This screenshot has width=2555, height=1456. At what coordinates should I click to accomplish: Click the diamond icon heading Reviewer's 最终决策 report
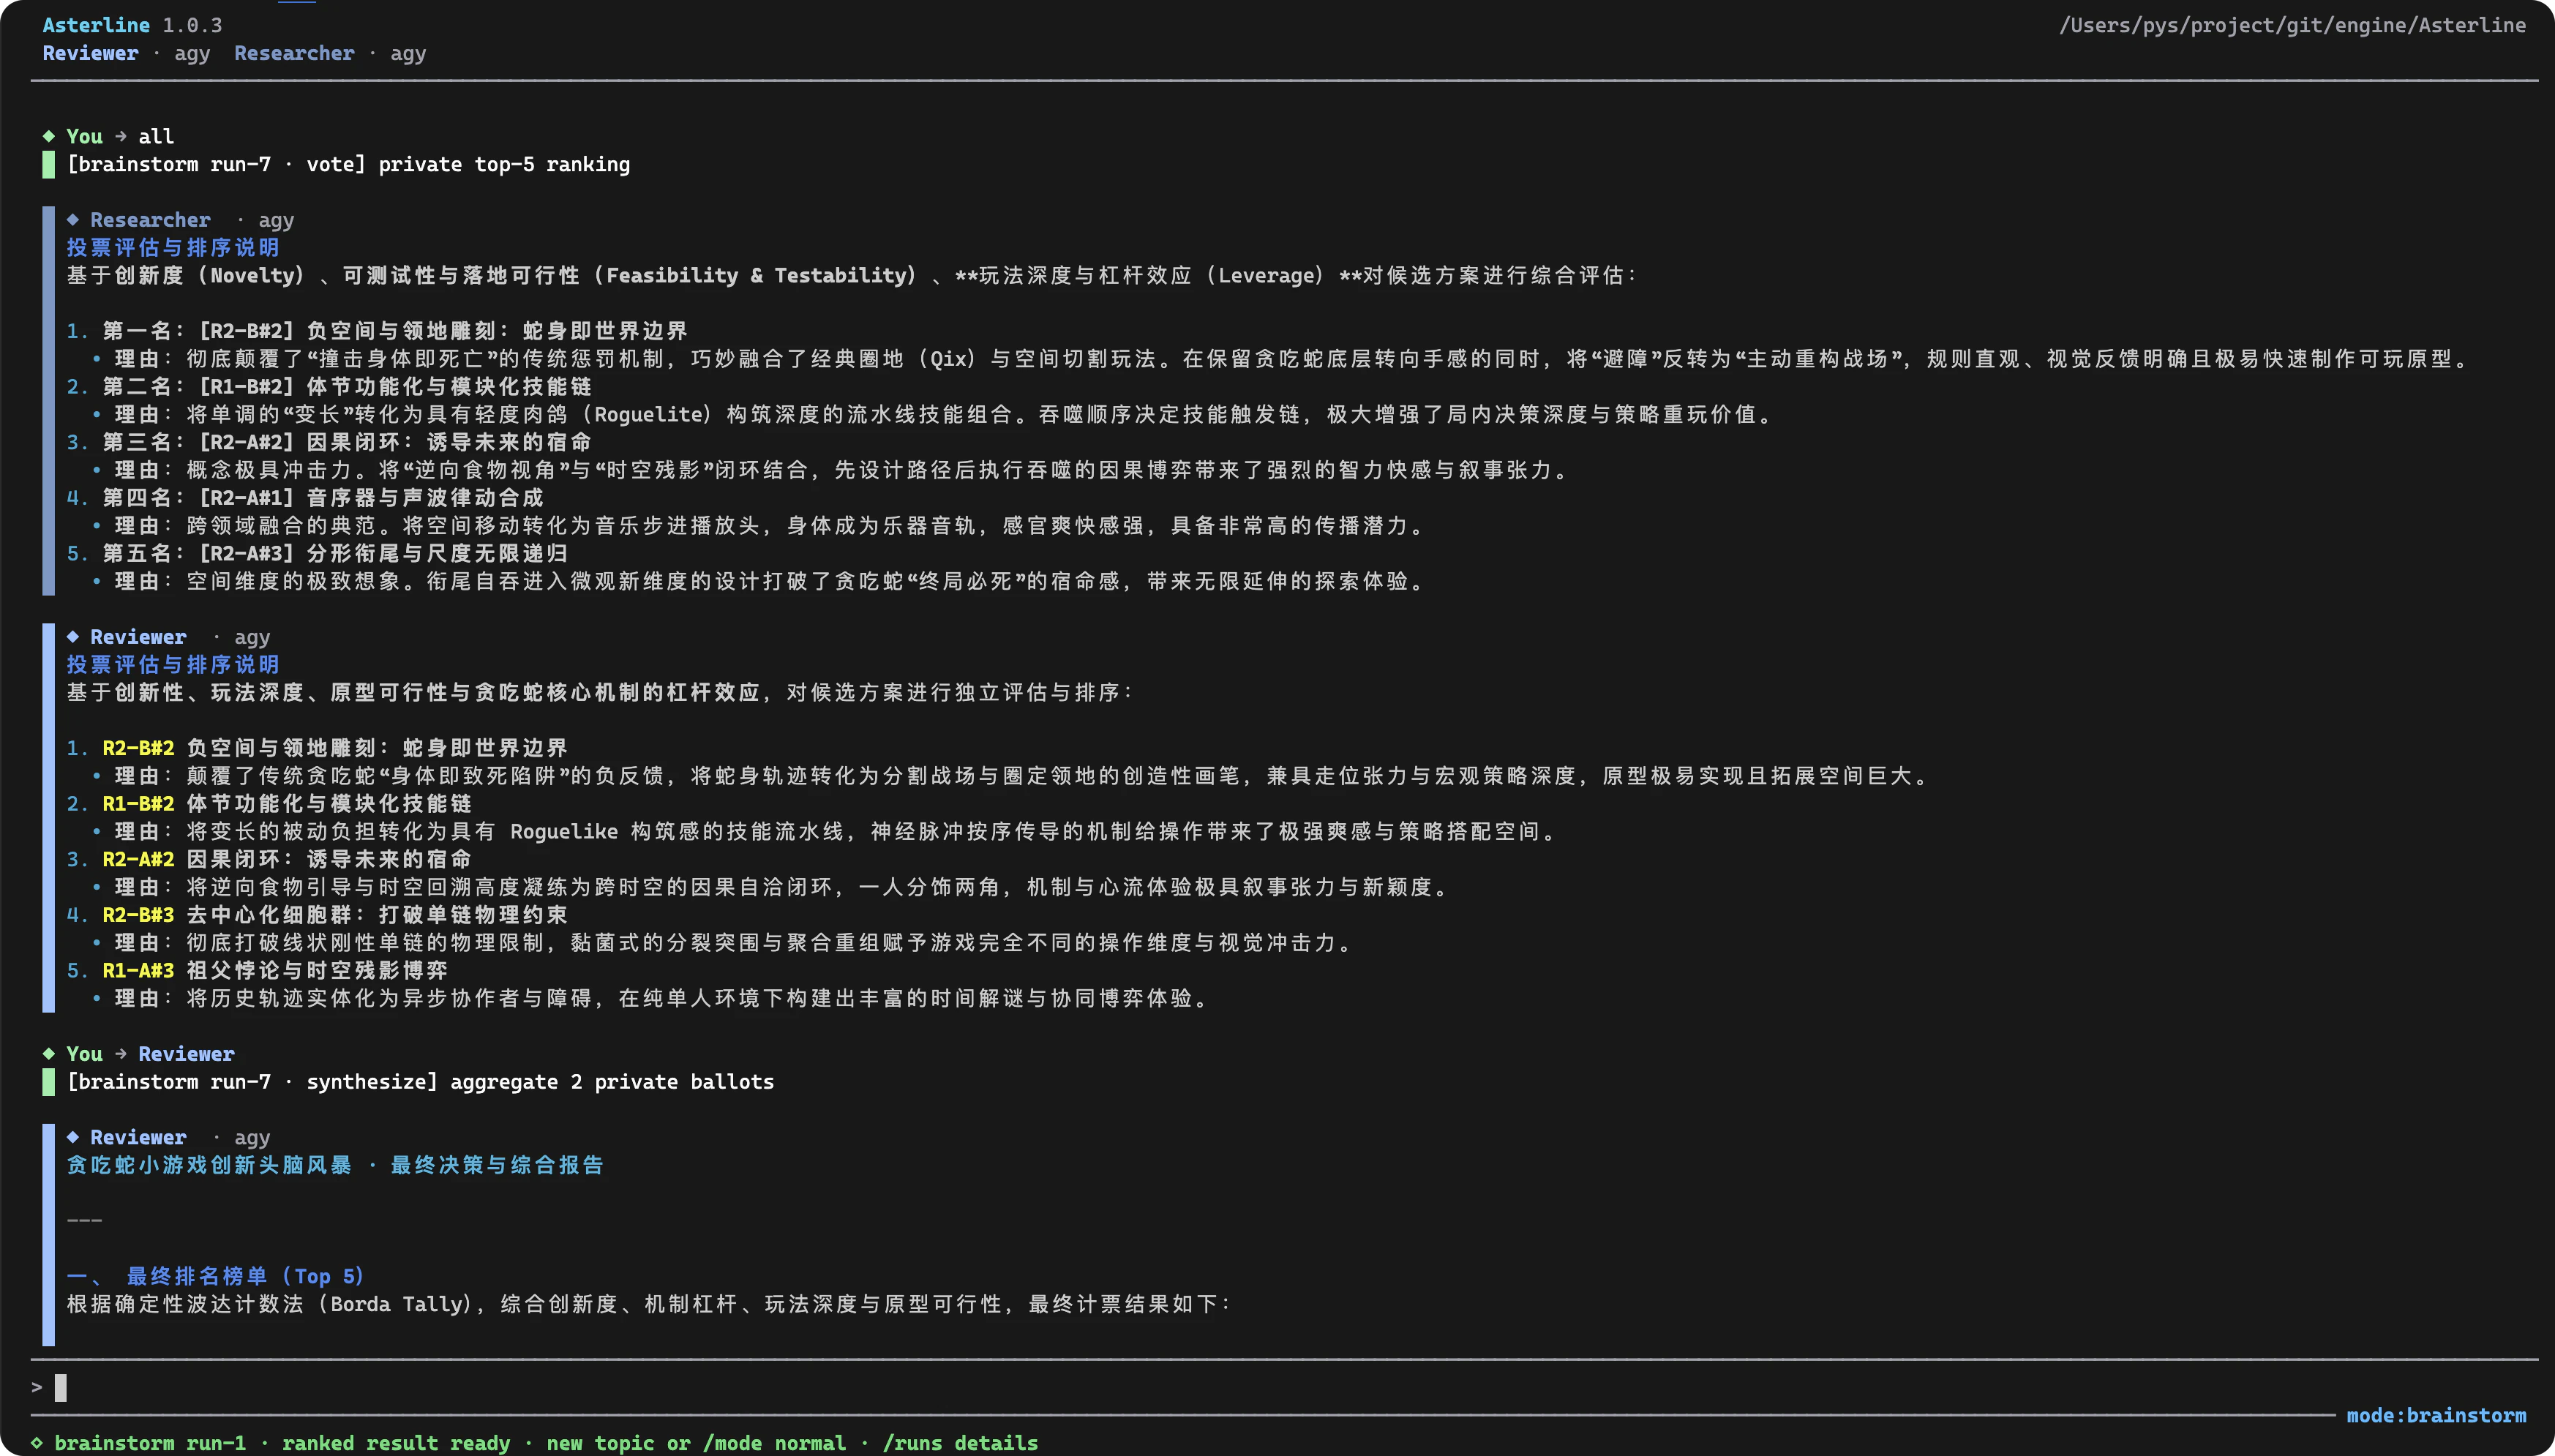[x=73, y=1137]
